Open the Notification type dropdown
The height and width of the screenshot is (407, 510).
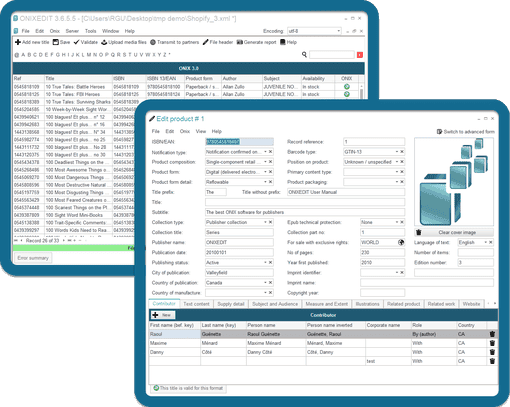click(265, 152)
